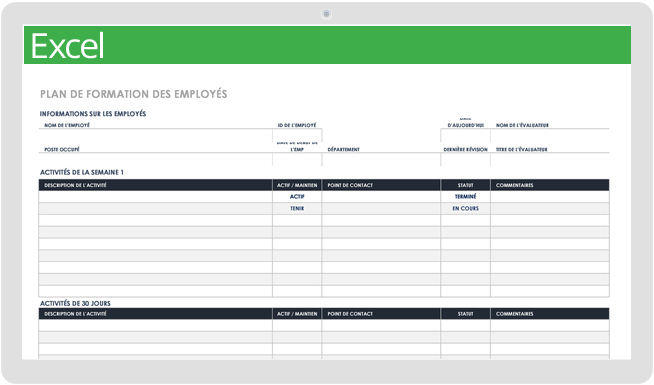Click the 'D'AUJOURD'HUI' date label

pyautogui.click(x=465, y=125)
